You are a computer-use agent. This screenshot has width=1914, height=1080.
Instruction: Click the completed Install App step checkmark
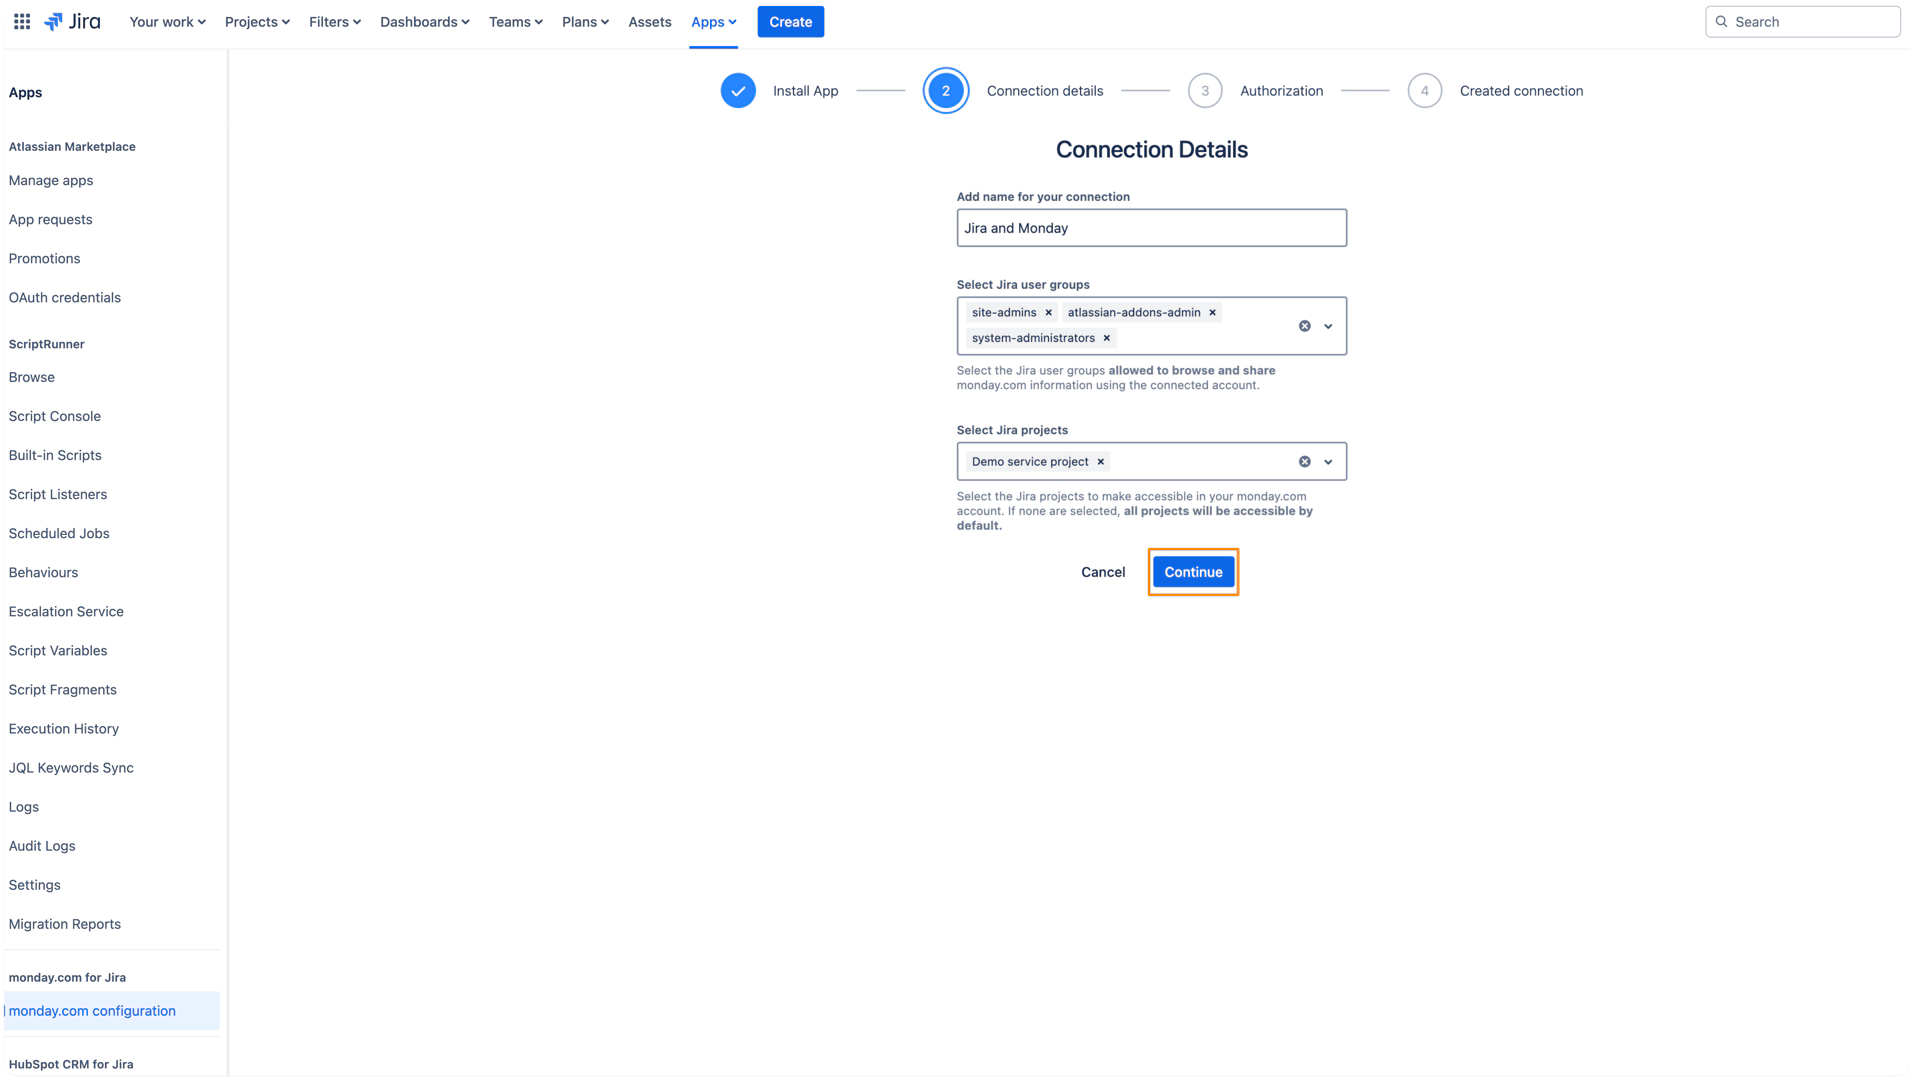(738, 91)
